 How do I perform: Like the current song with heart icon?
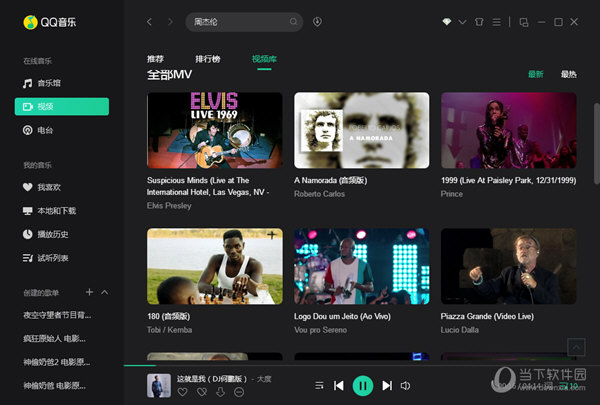point(183,392)
